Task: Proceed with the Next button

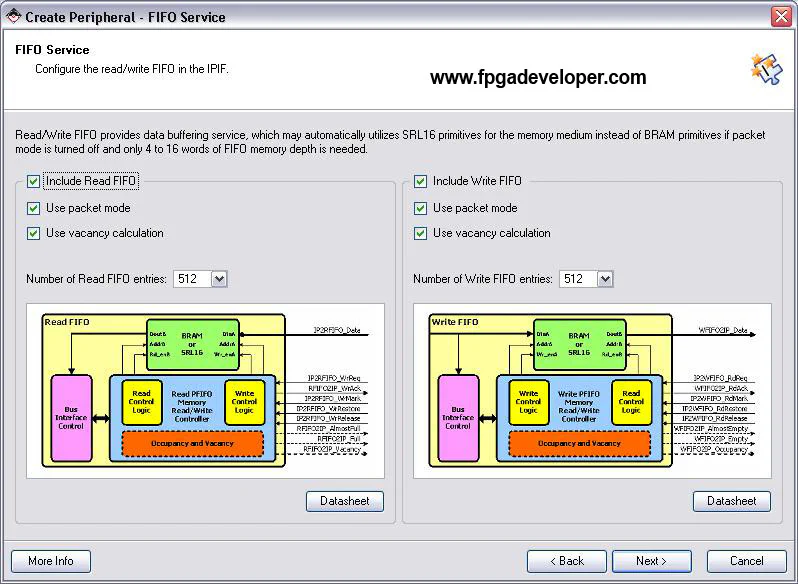Action: tap(651, 561)
